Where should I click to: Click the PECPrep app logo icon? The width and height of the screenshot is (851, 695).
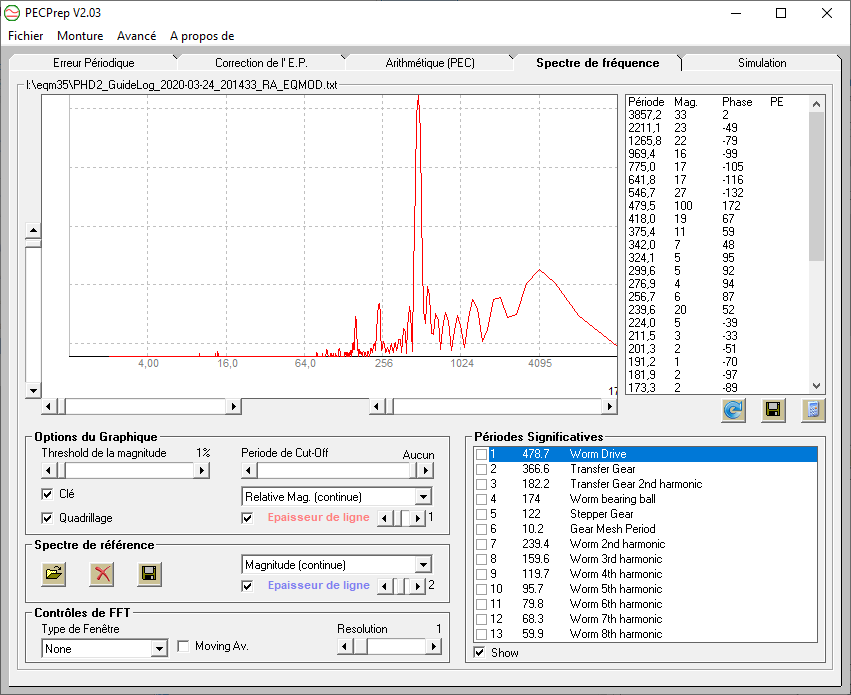tap(12, 12)
